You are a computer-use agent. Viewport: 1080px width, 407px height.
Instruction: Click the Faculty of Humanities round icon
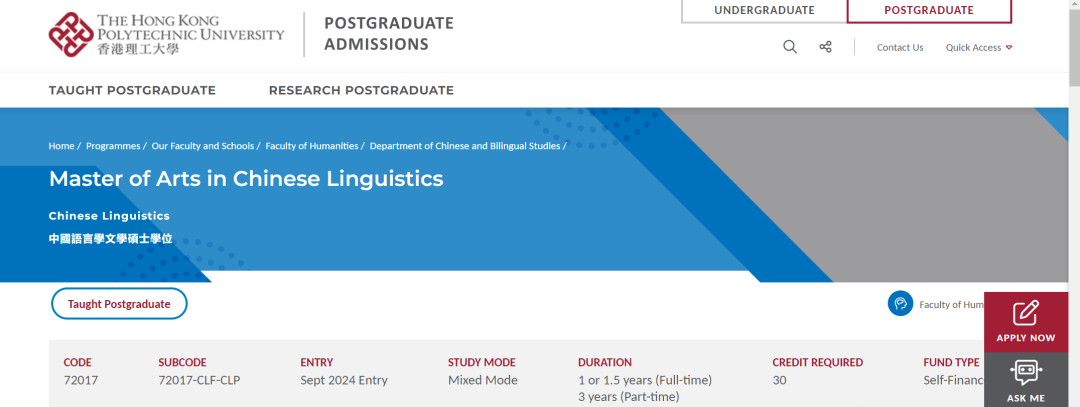click(x=900, y=304)
